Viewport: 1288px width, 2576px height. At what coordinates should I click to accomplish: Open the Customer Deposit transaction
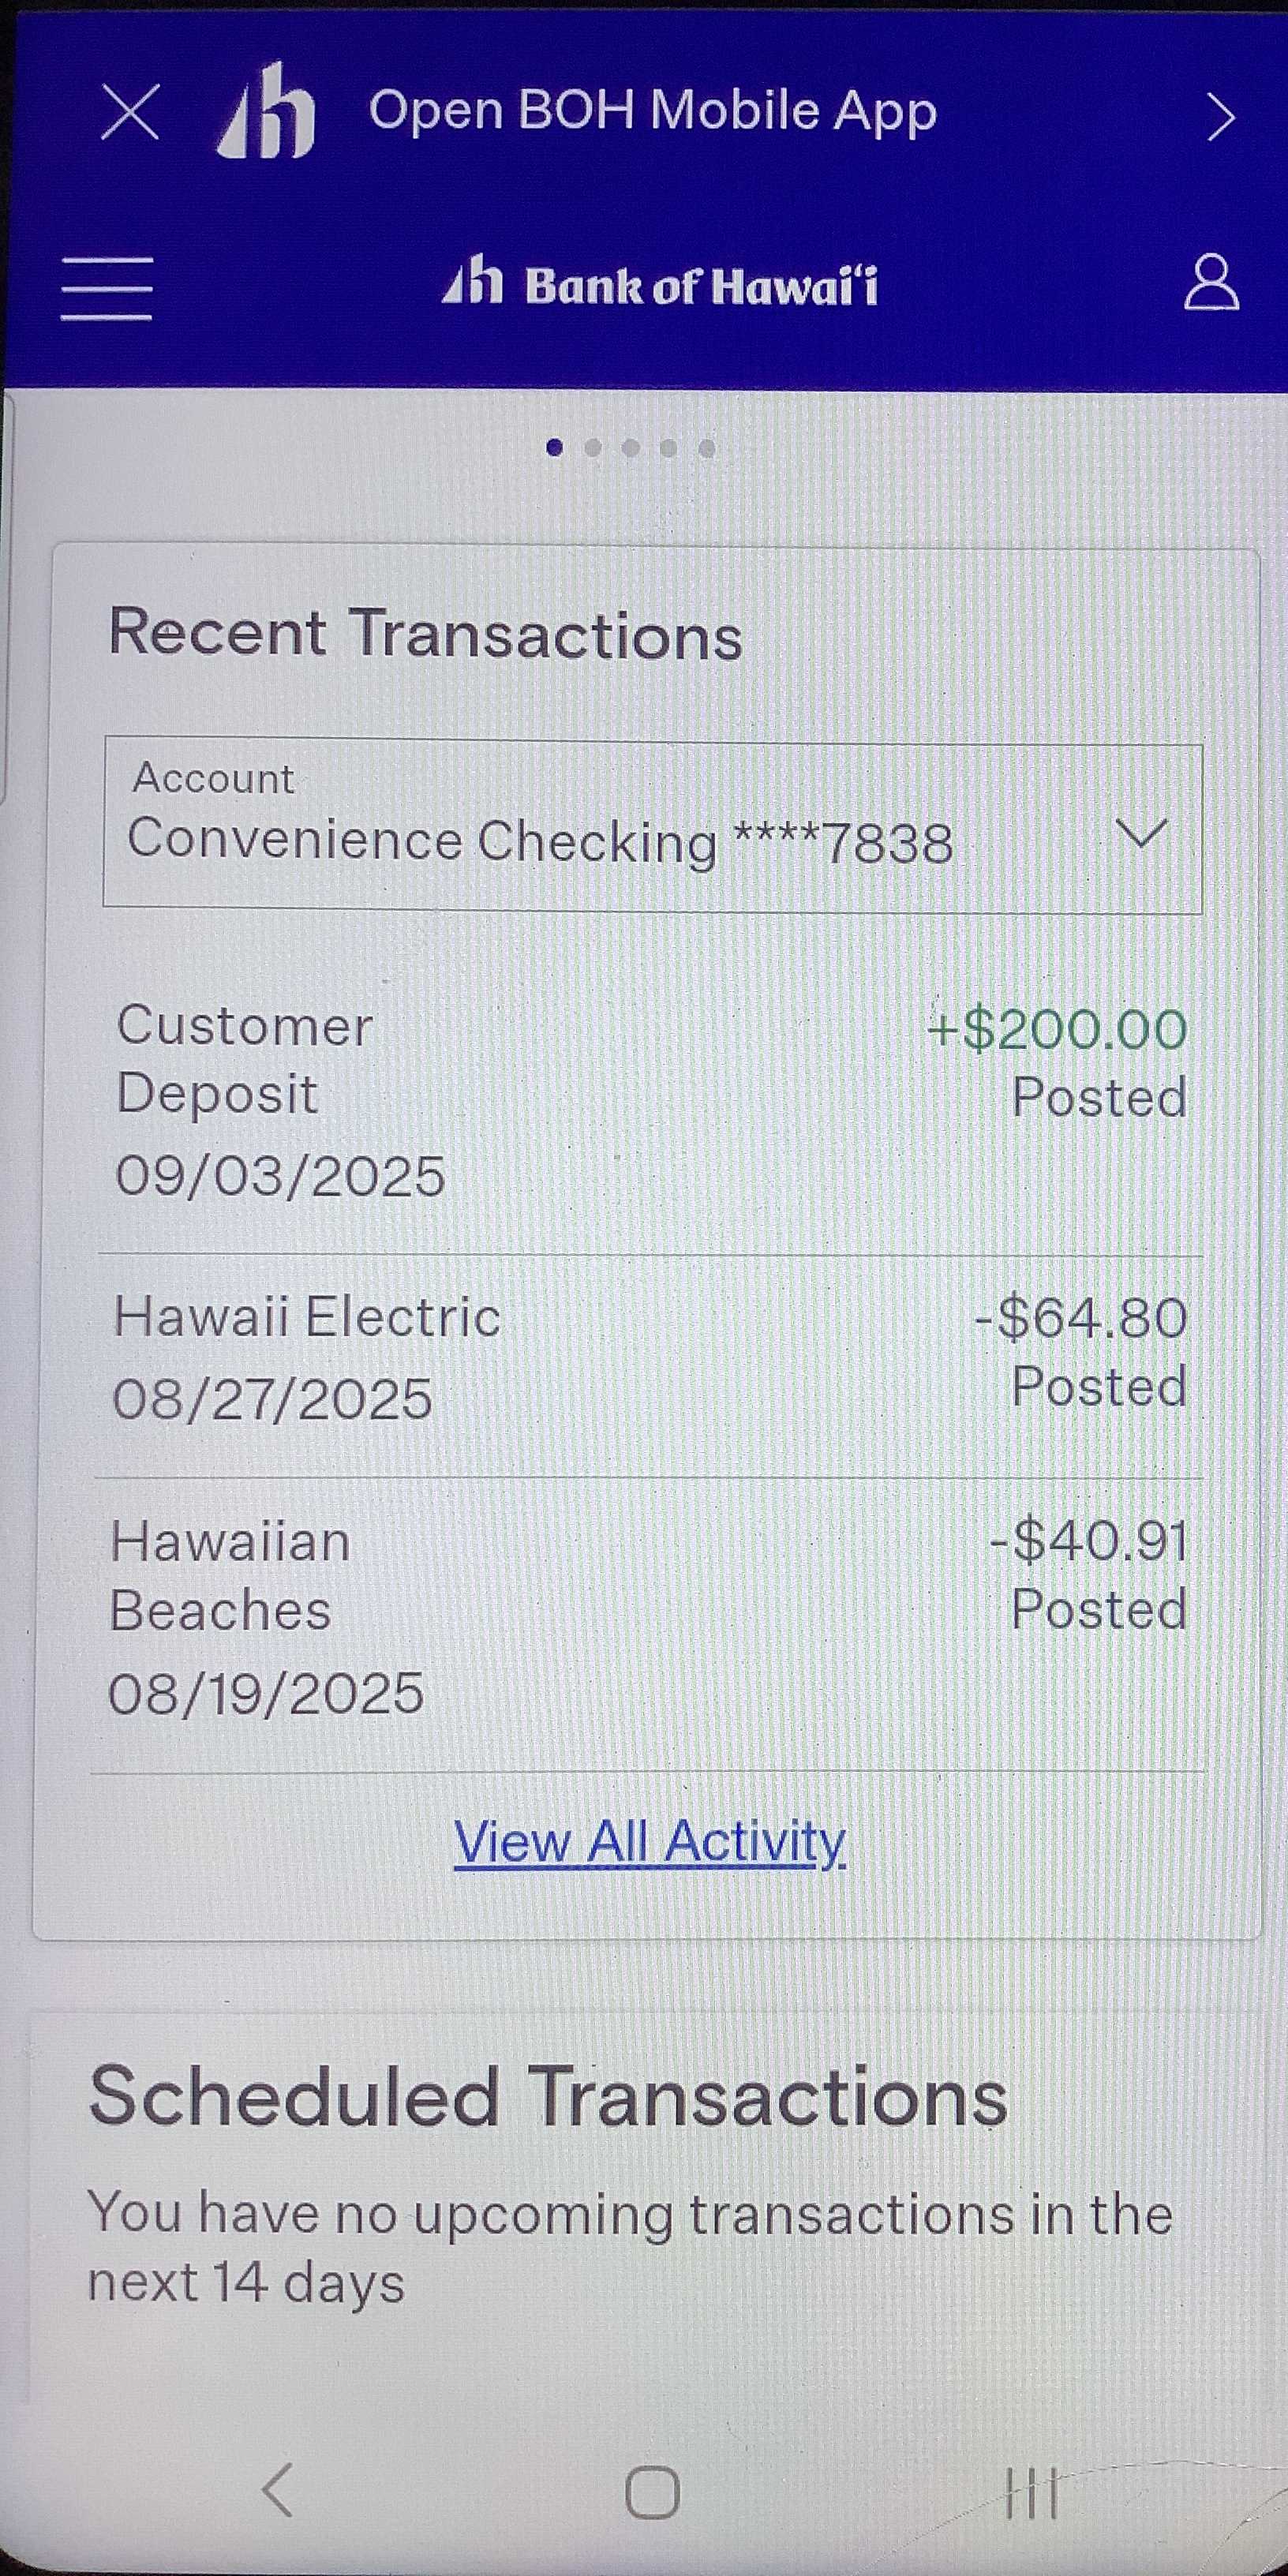[x=650, y=1100]
